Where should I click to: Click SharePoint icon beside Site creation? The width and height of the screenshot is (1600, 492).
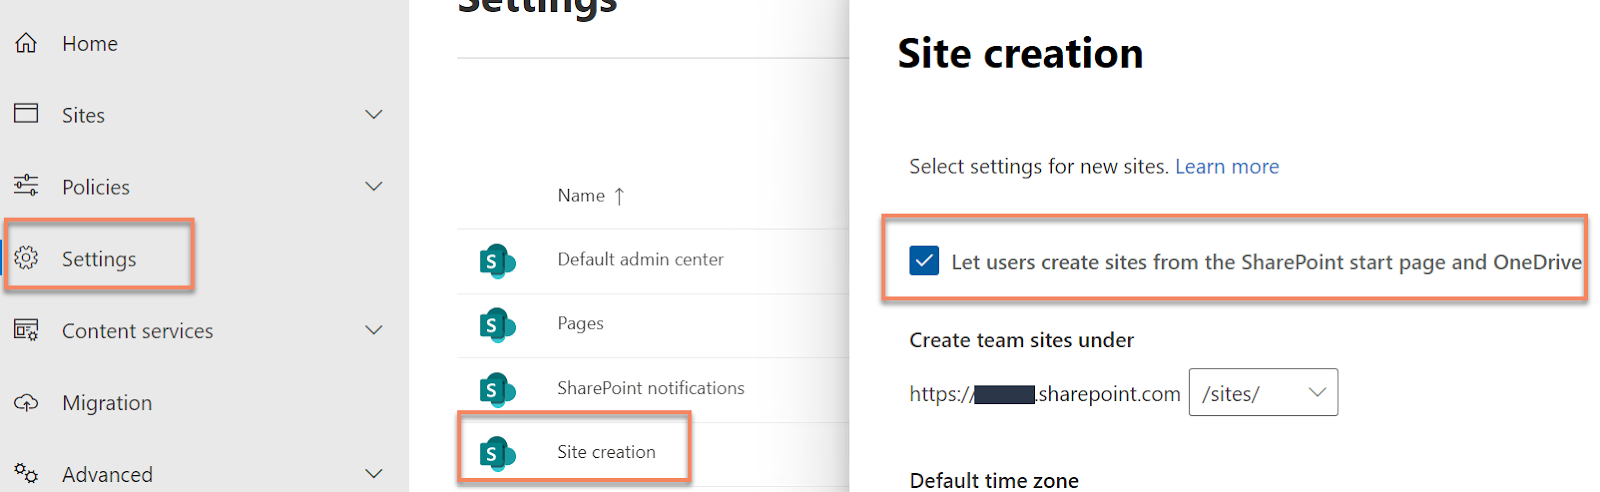(x=497, y=453)
